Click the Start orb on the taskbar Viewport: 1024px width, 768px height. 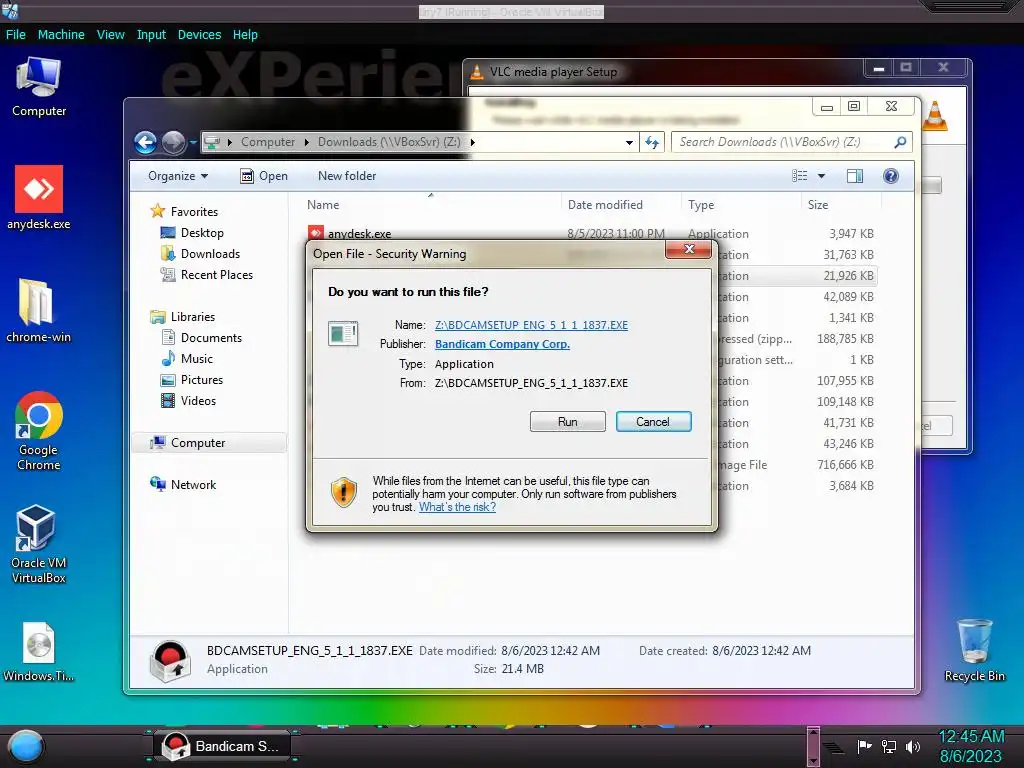[26, 746]
